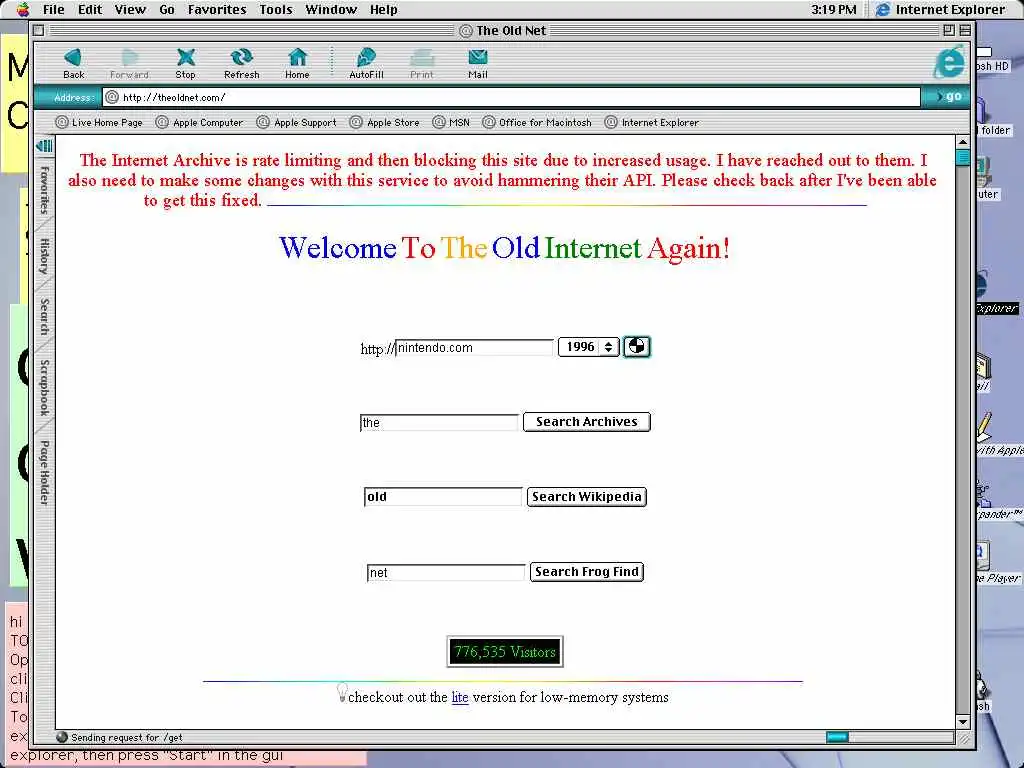Open the Page Holder side tab
The height and width of the screenshot is (768, 1024).
(x=44, y=472)
